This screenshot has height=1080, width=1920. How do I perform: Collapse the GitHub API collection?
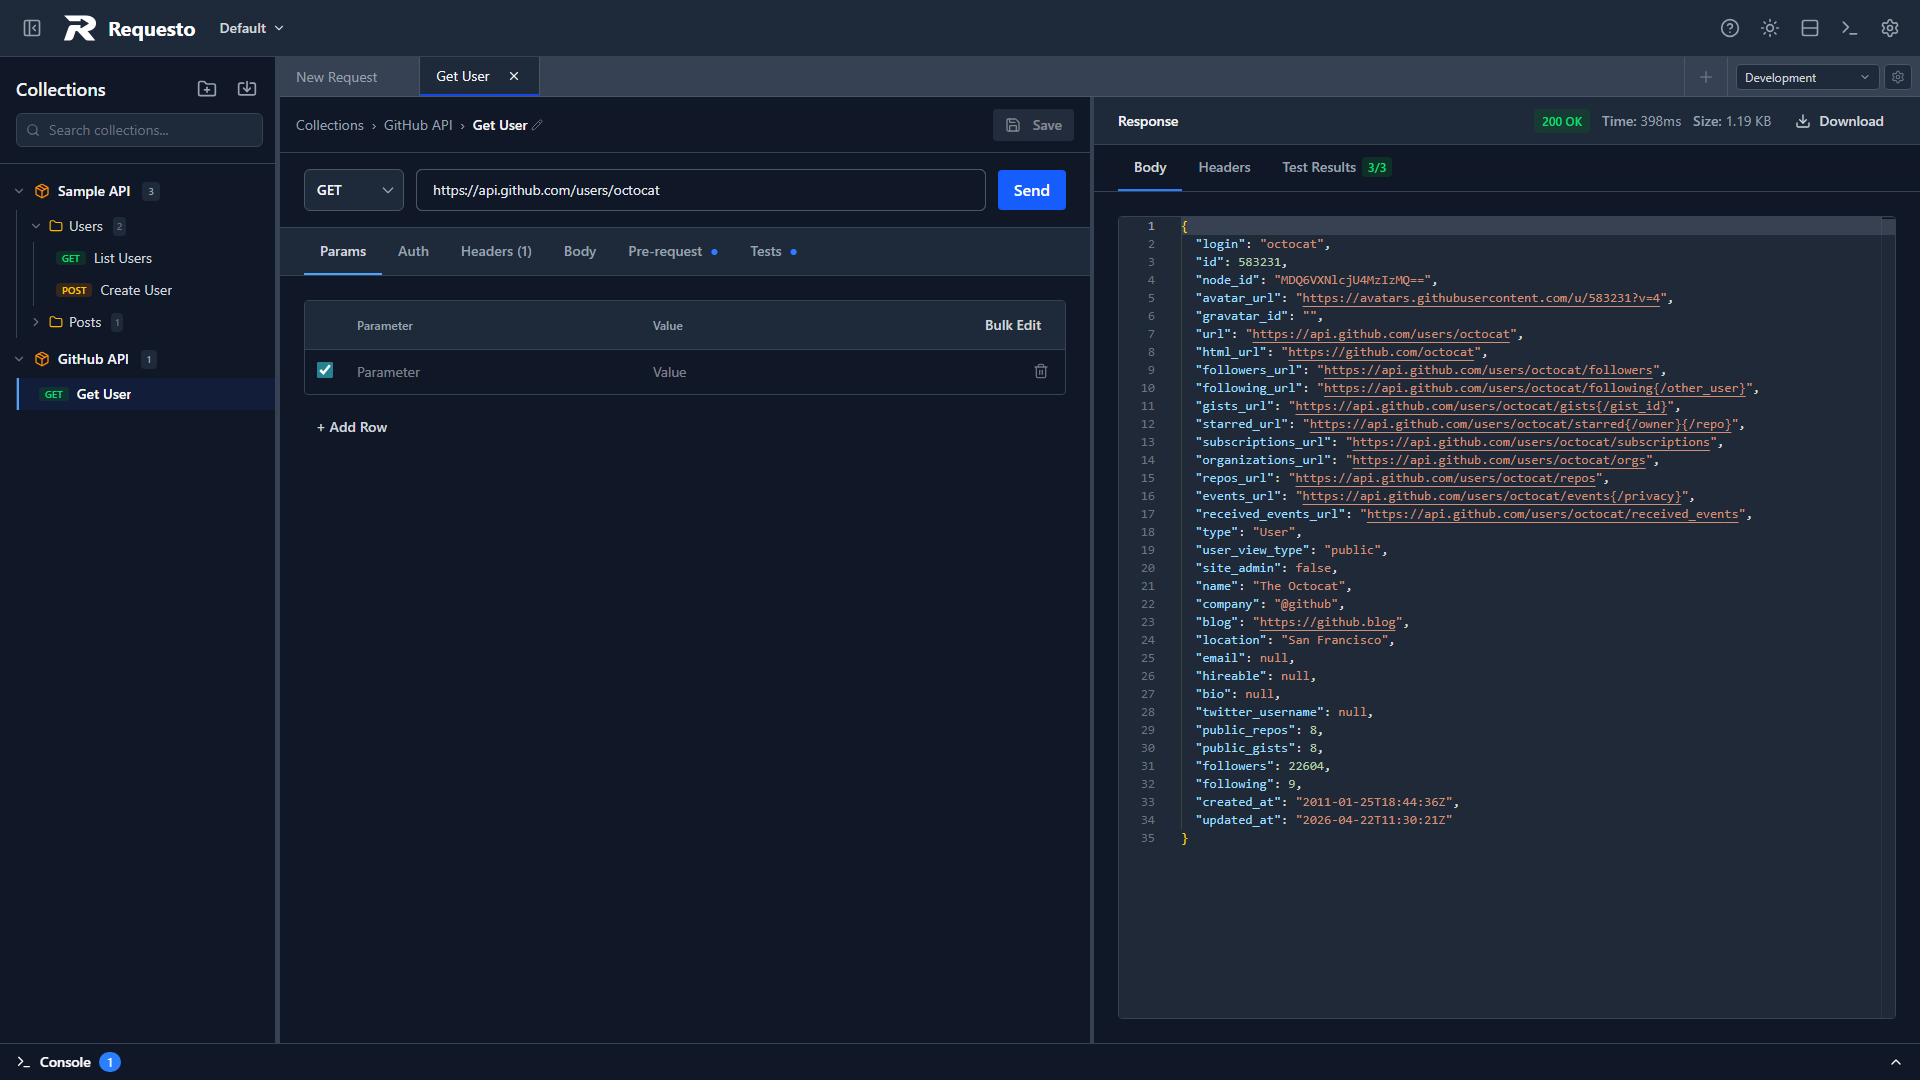tap(19, 359)
